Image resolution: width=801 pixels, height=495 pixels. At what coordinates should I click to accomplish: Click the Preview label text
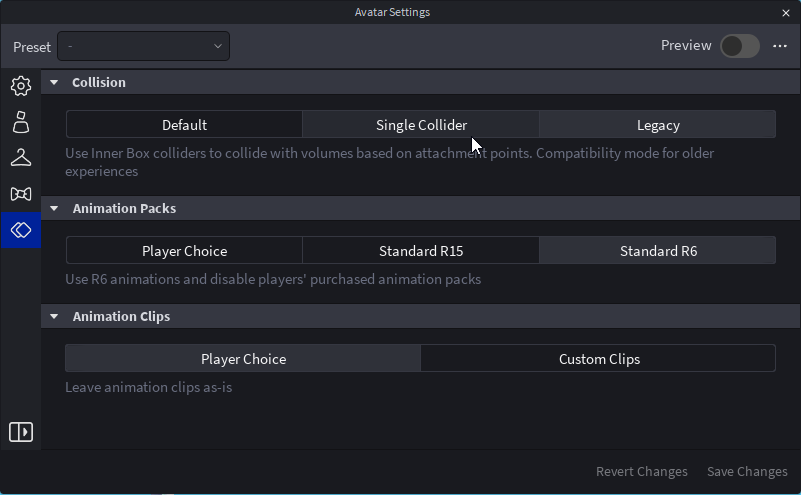tap(686, 45)
